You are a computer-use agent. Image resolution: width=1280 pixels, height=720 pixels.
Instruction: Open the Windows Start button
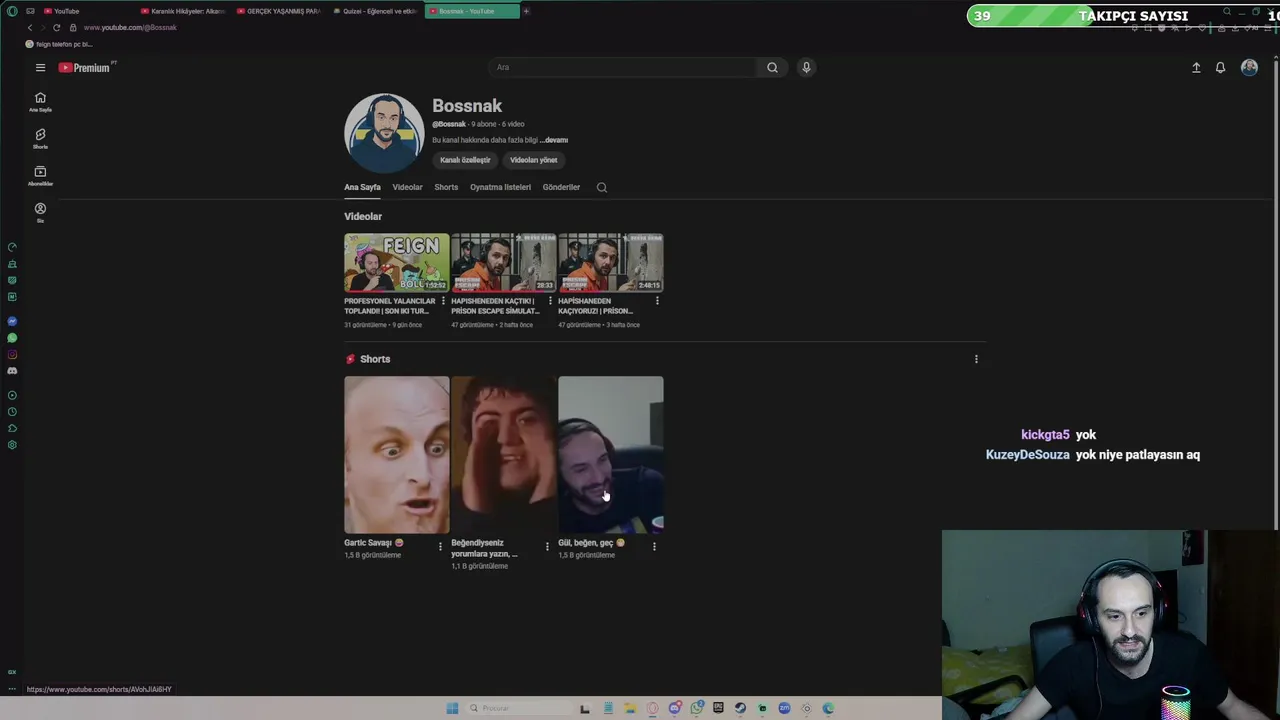click(452, 708)
